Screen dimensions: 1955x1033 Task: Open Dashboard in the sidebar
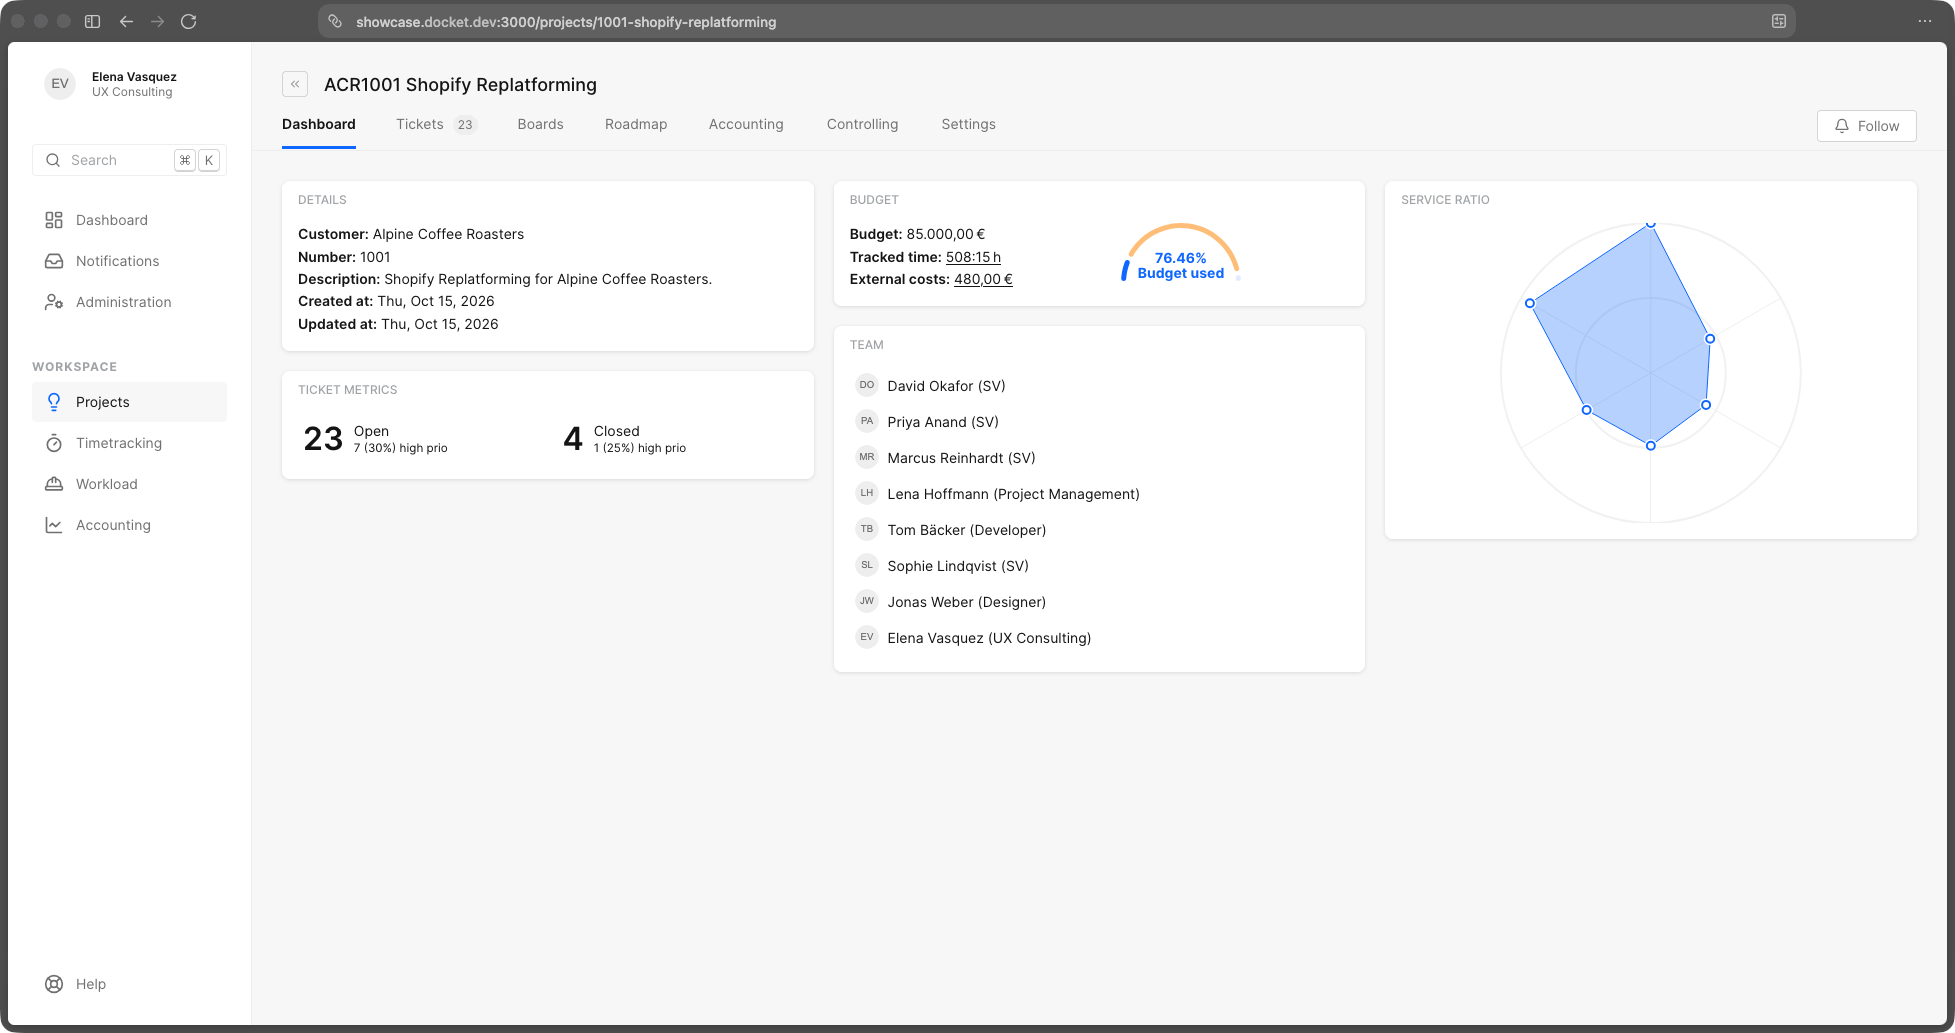[129, 220]
